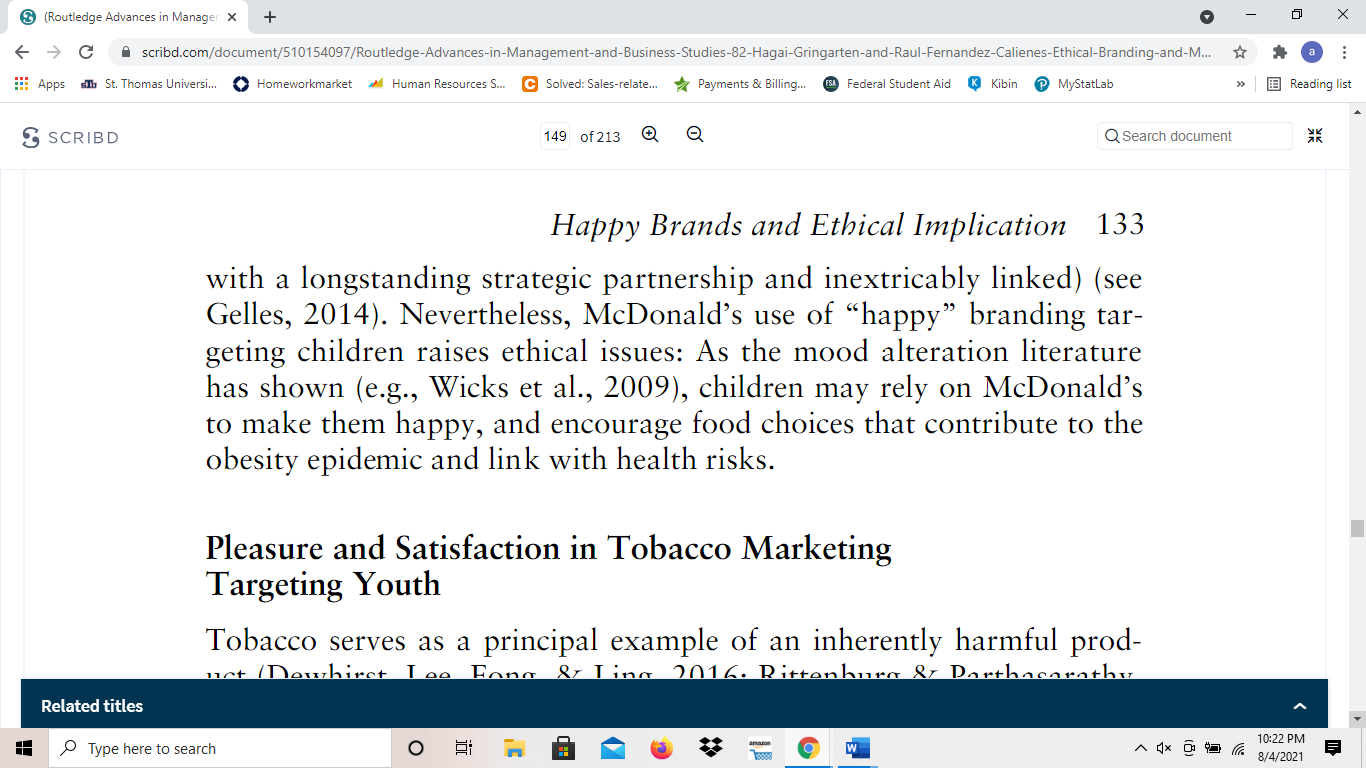The width and height of the screenshot is (1366, 768).
Task: Reload the Scribd page
Action: coord(86,52)
